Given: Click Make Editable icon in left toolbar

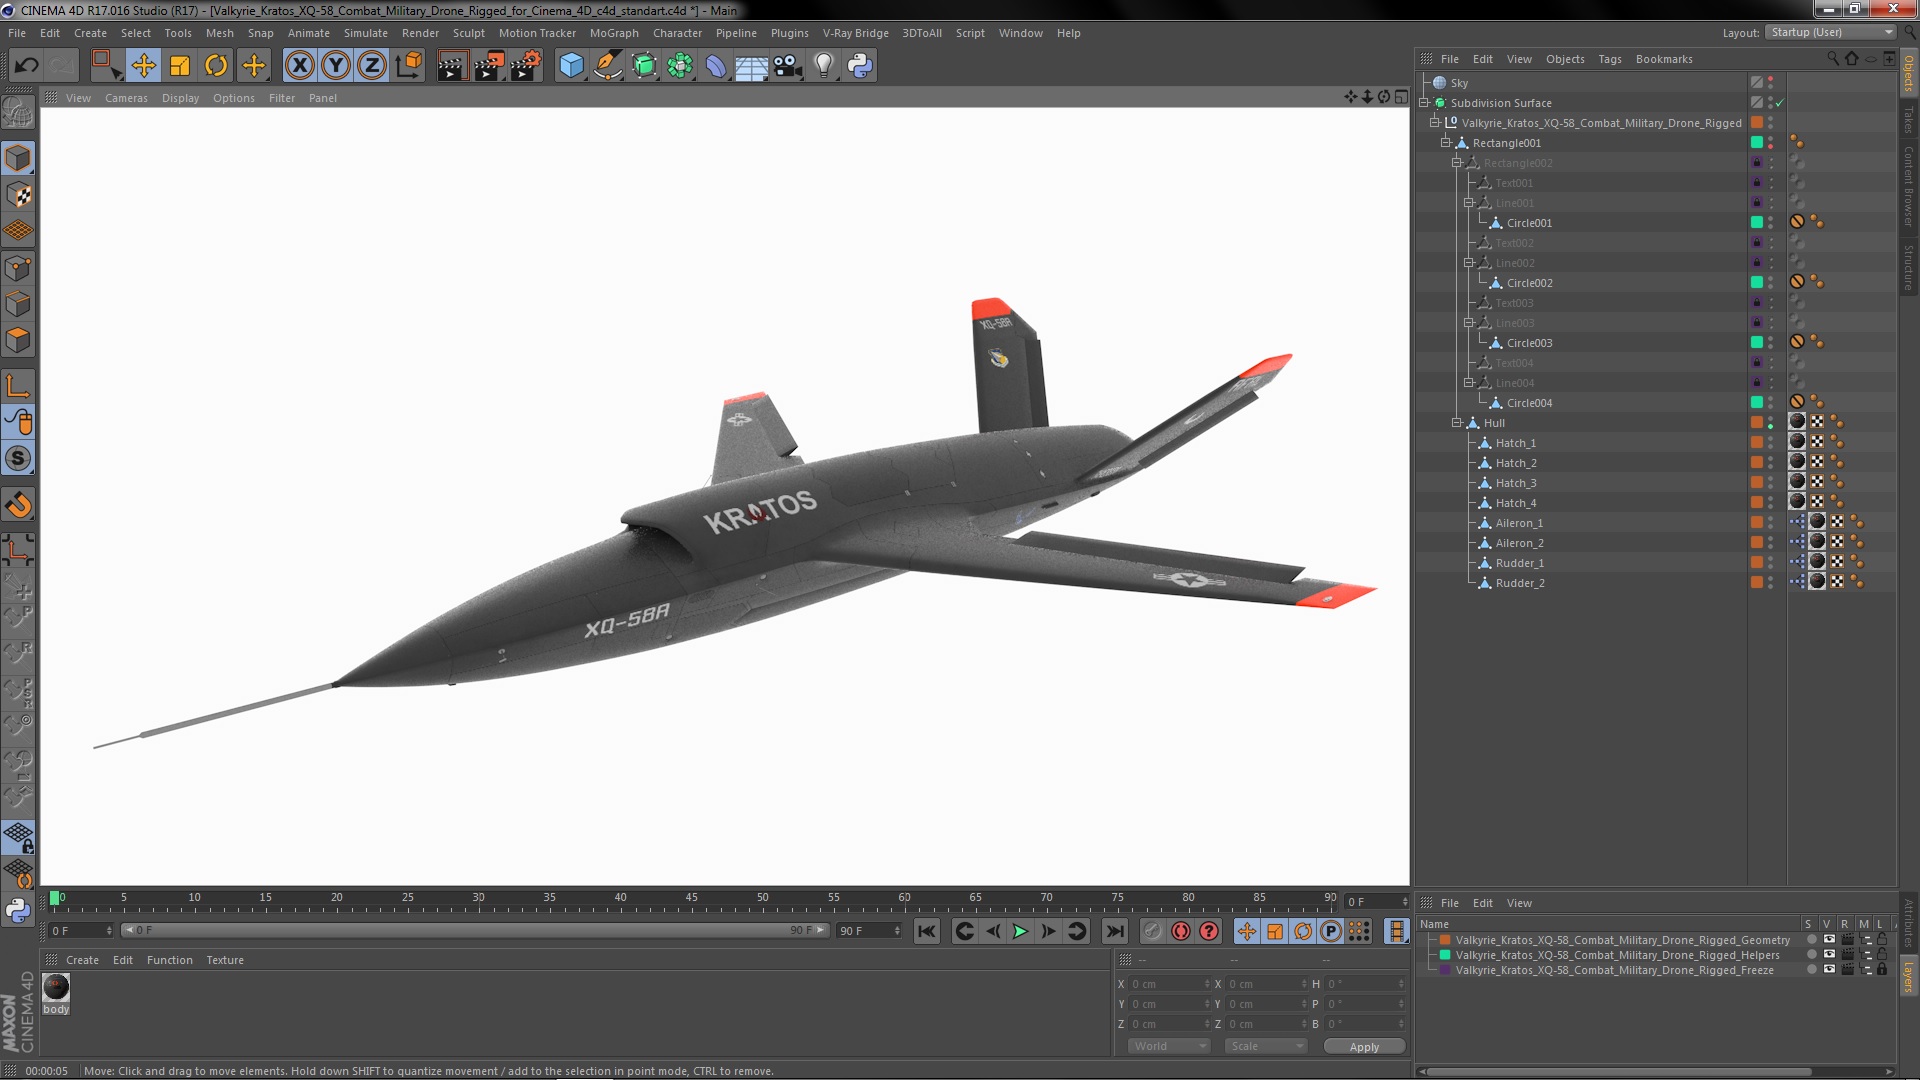Looking at the screenshot, I should click(x=18, y=113).
